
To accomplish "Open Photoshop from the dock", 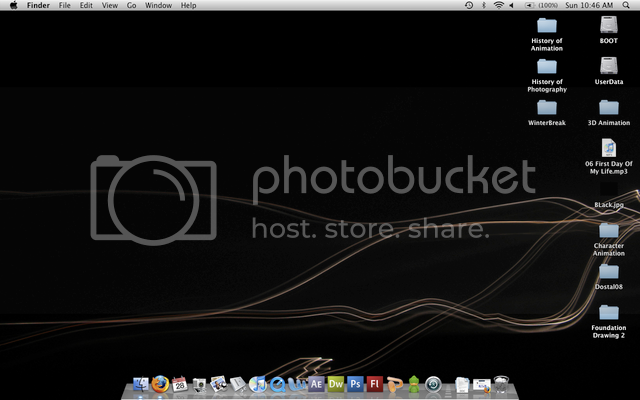I will 355,384.
